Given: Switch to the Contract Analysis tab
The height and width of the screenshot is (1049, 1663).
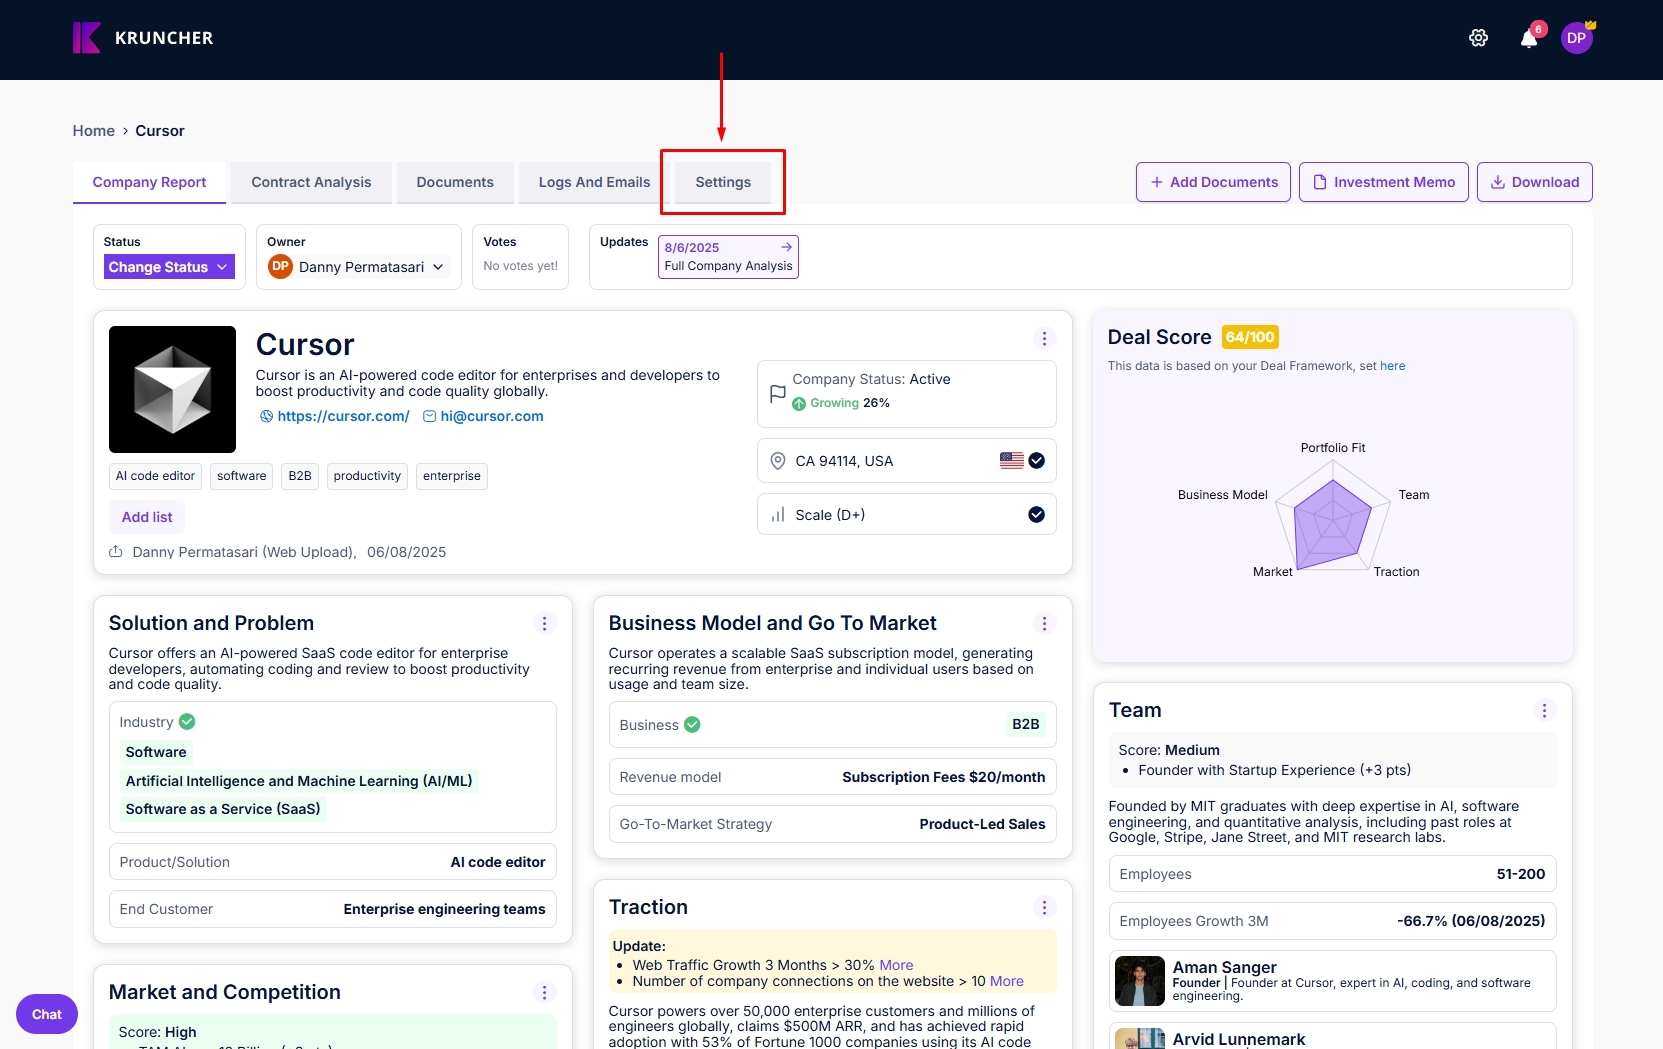Looking at the screenshot, I should pyautogui.click(x=311, y=183).
